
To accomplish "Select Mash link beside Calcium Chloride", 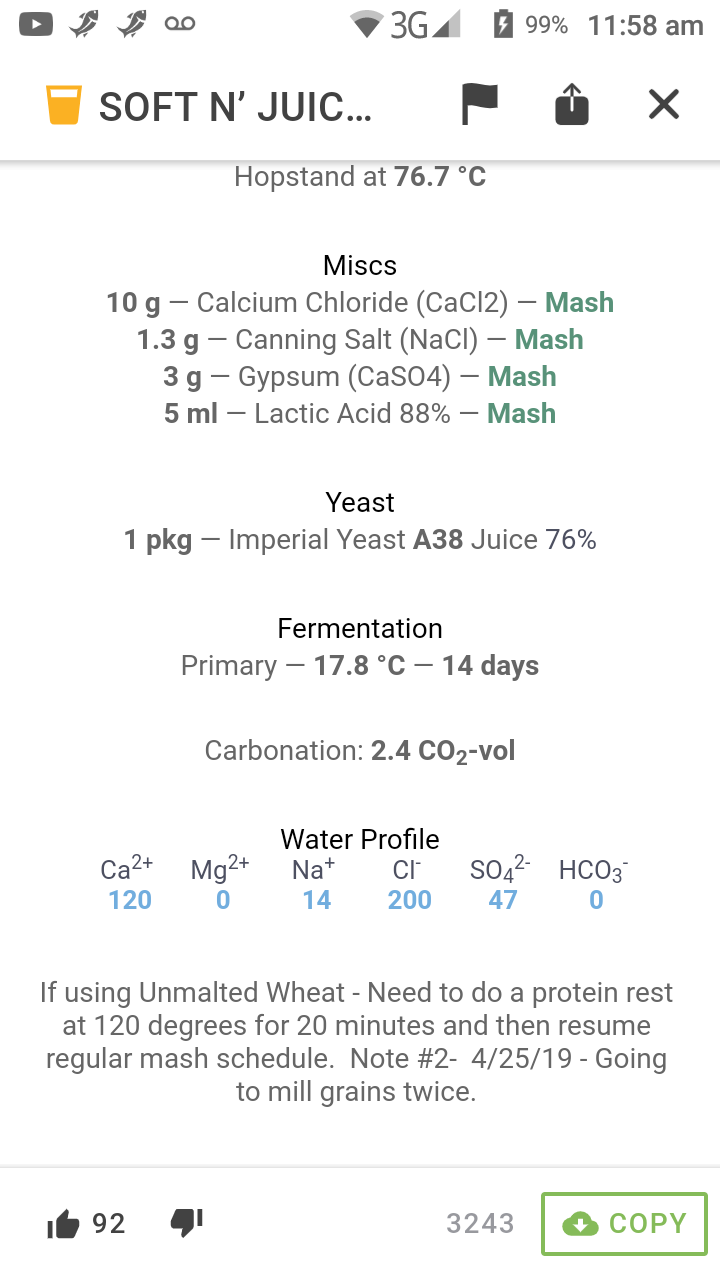I will tap(579, 302).
